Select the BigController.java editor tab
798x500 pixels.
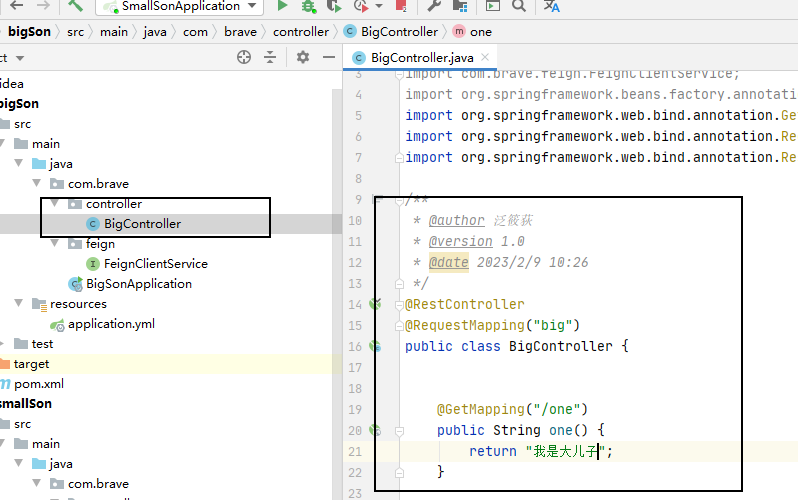420,58
